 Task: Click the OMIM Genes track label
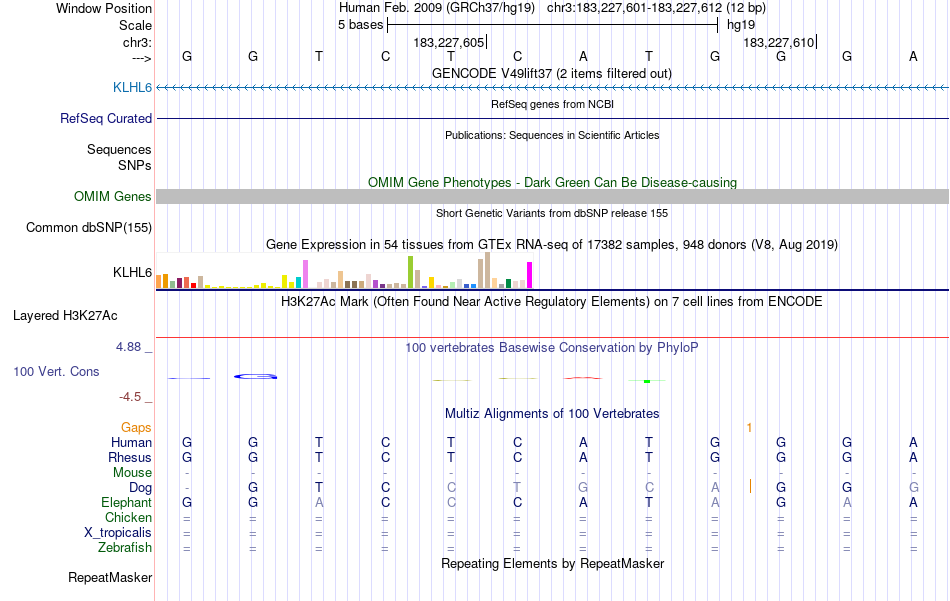[113, 196]
